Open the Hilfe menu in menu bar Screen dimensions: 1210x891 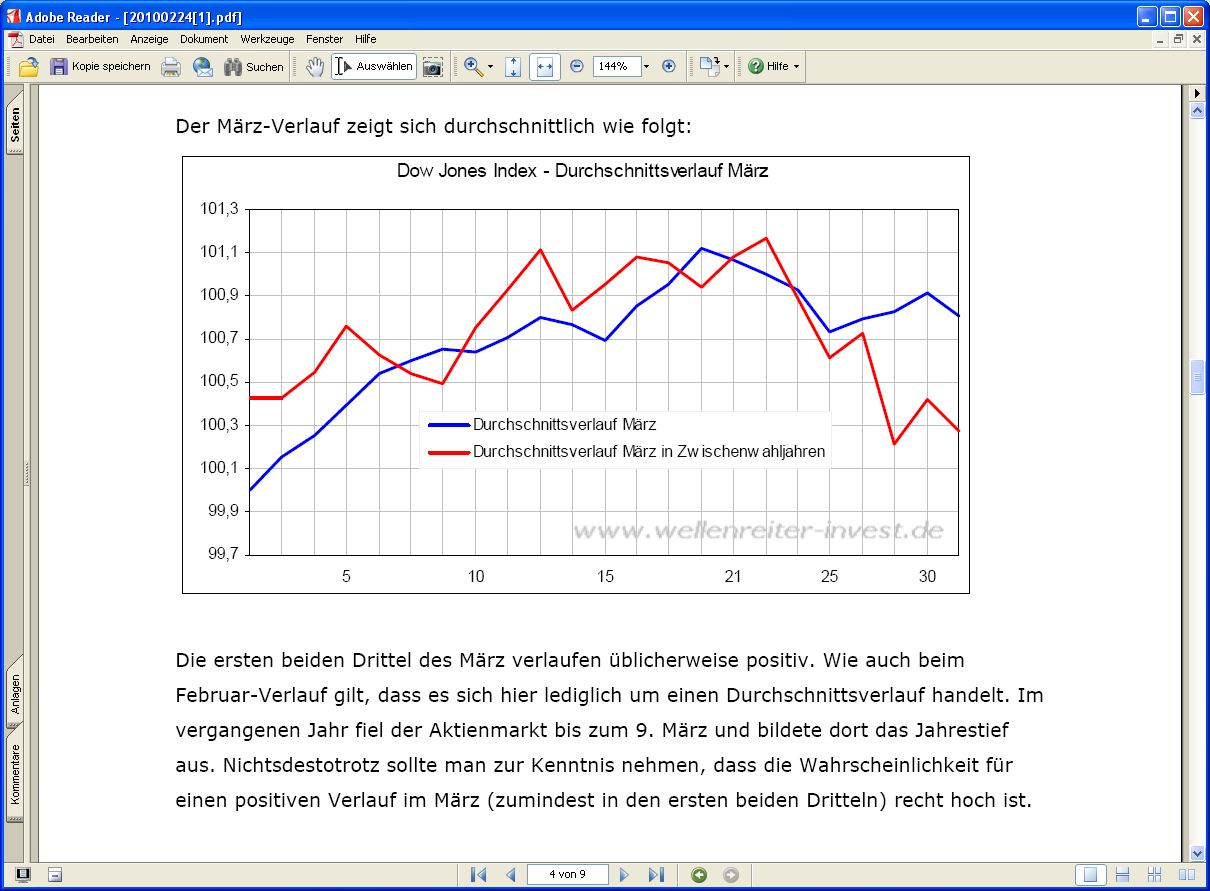pos(365,39)
